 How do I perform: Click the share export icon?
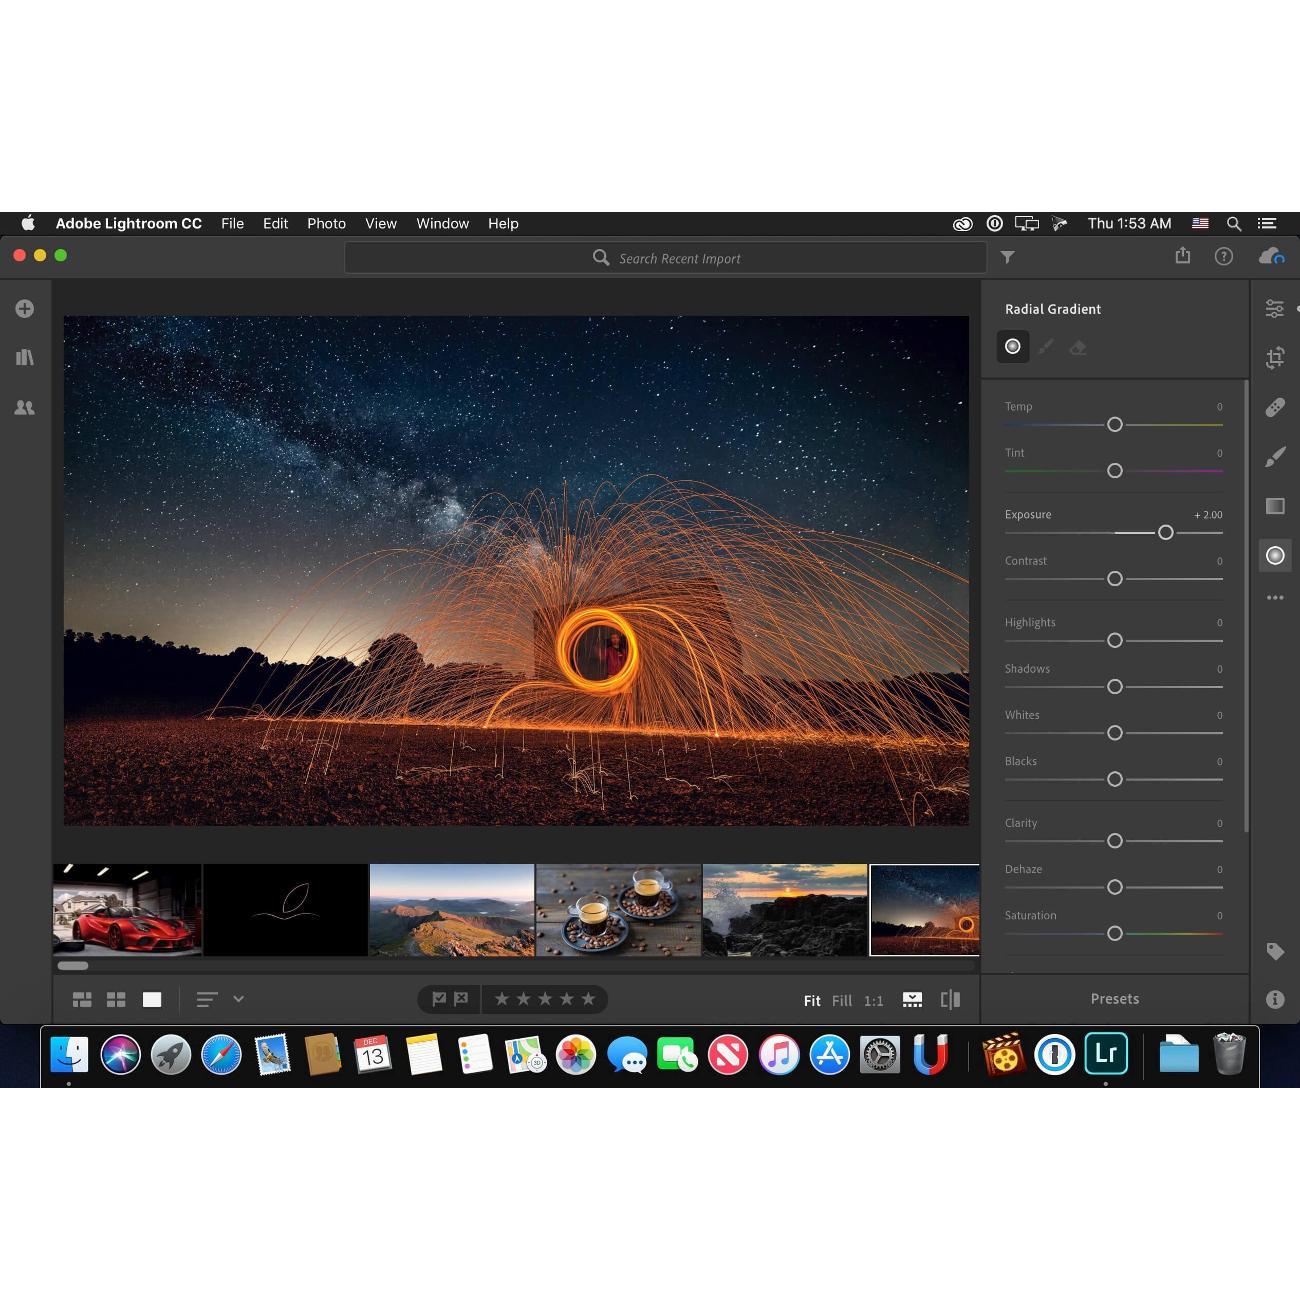tap(1183, 256)
